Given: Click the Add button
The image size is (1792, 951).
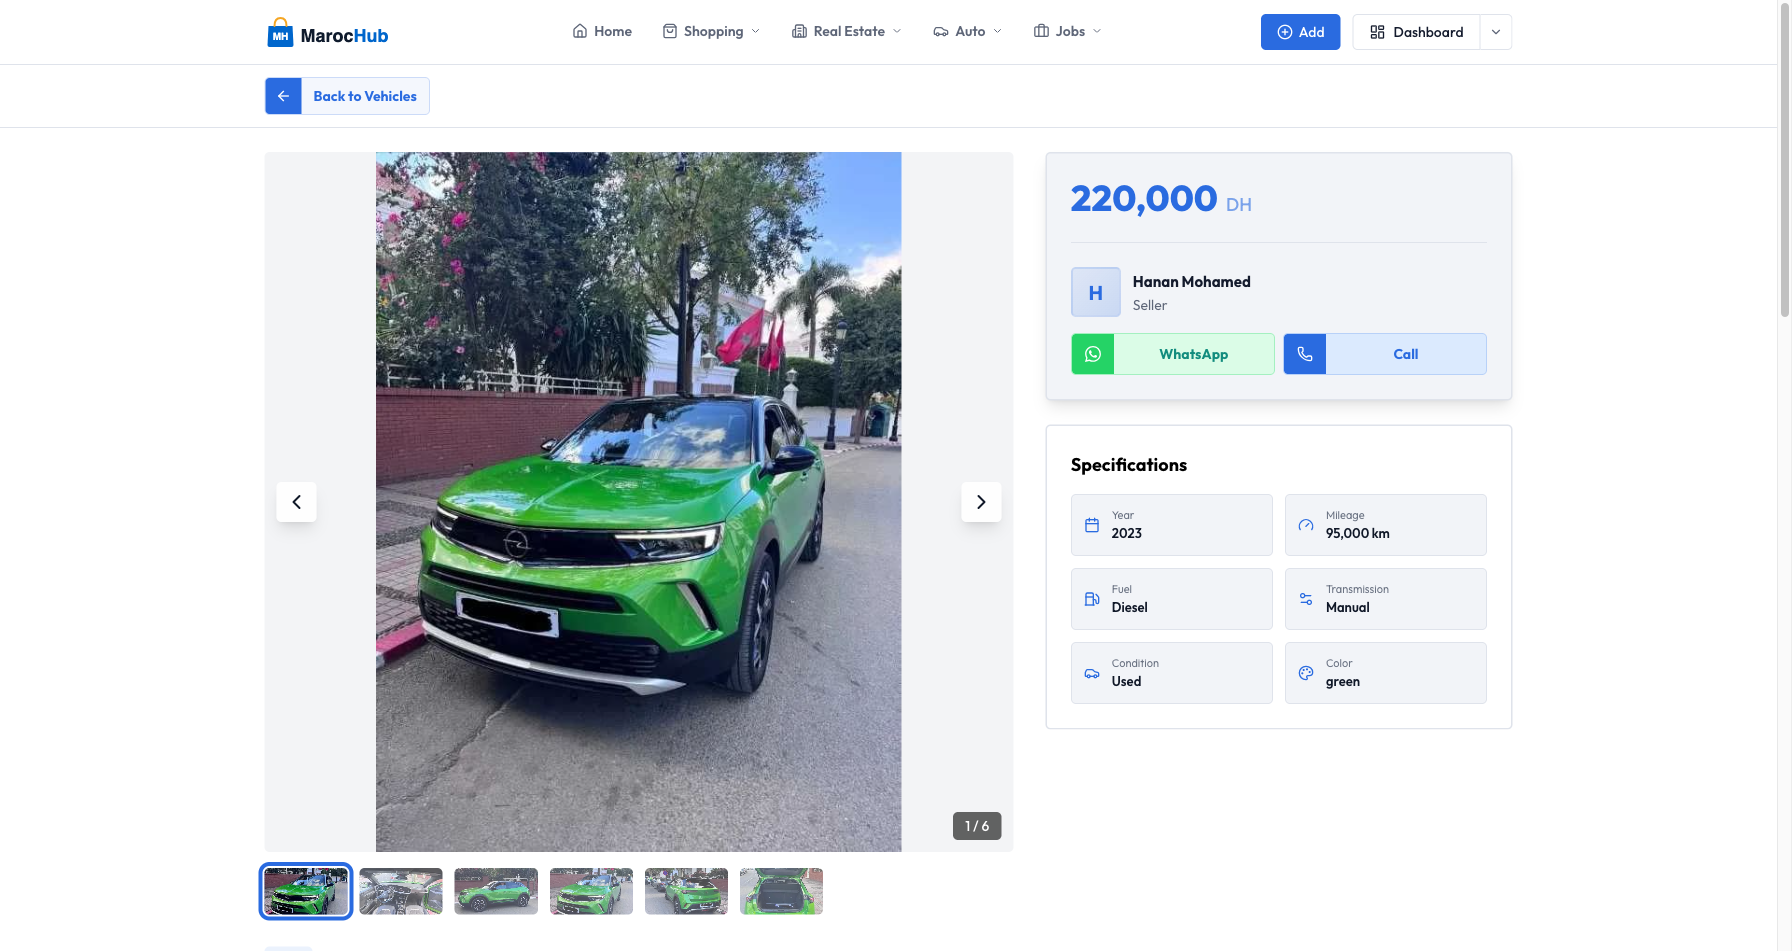Looking at the screenshot, I should pos(1300,32).
